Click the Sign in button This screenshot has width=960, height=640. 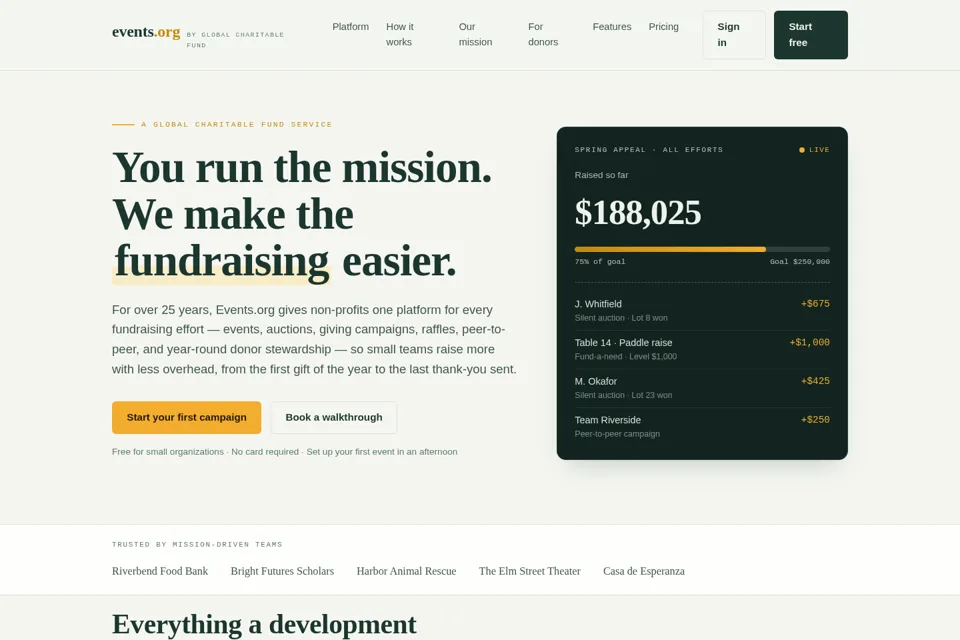click(734, 35)
